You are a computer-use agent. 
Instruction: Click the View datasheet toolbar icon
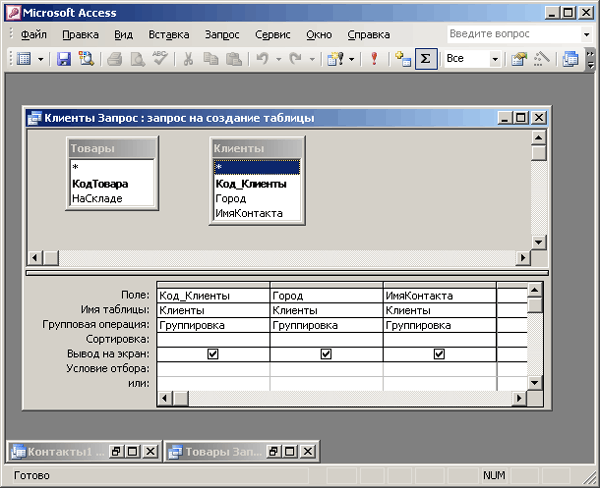[24, 59]
